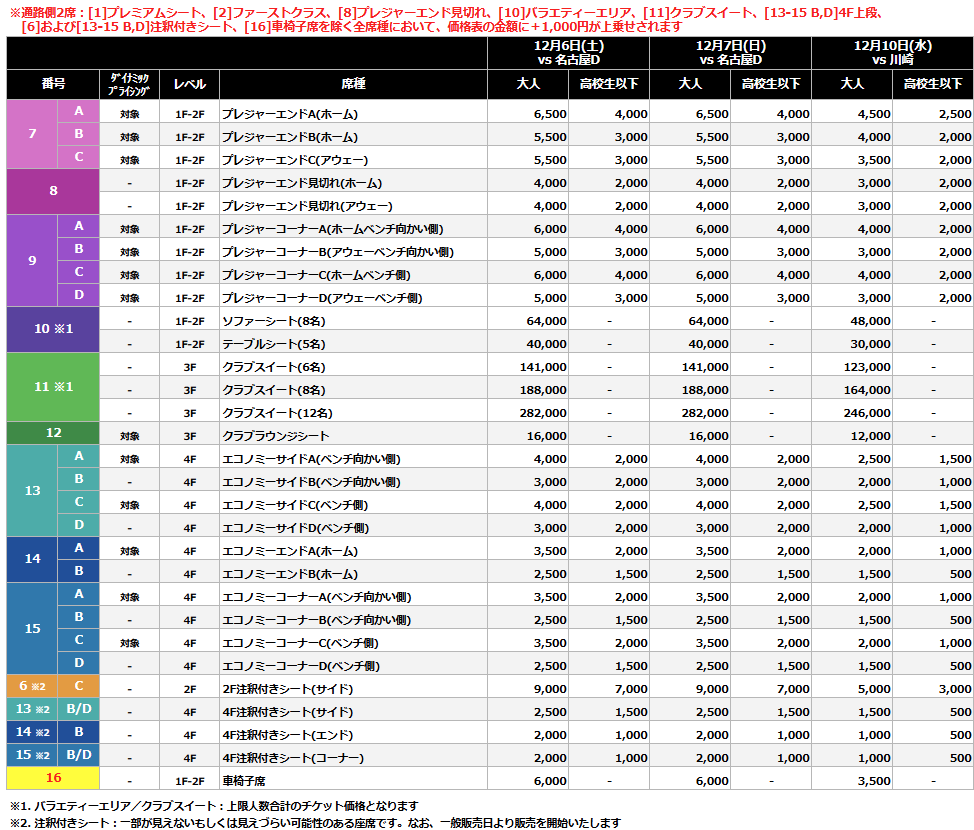974x830 pixels.
Task: Select the ダイナミックプライシング column header
Action: pyautogui.click(x=129, y=85)
